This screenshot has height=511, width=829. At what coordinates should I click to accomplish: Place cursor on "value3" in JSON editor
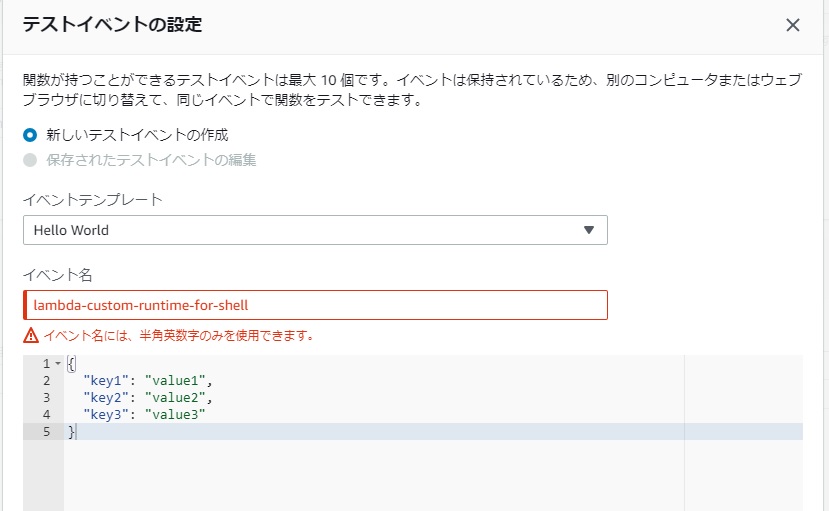click(x=178, y=414)
